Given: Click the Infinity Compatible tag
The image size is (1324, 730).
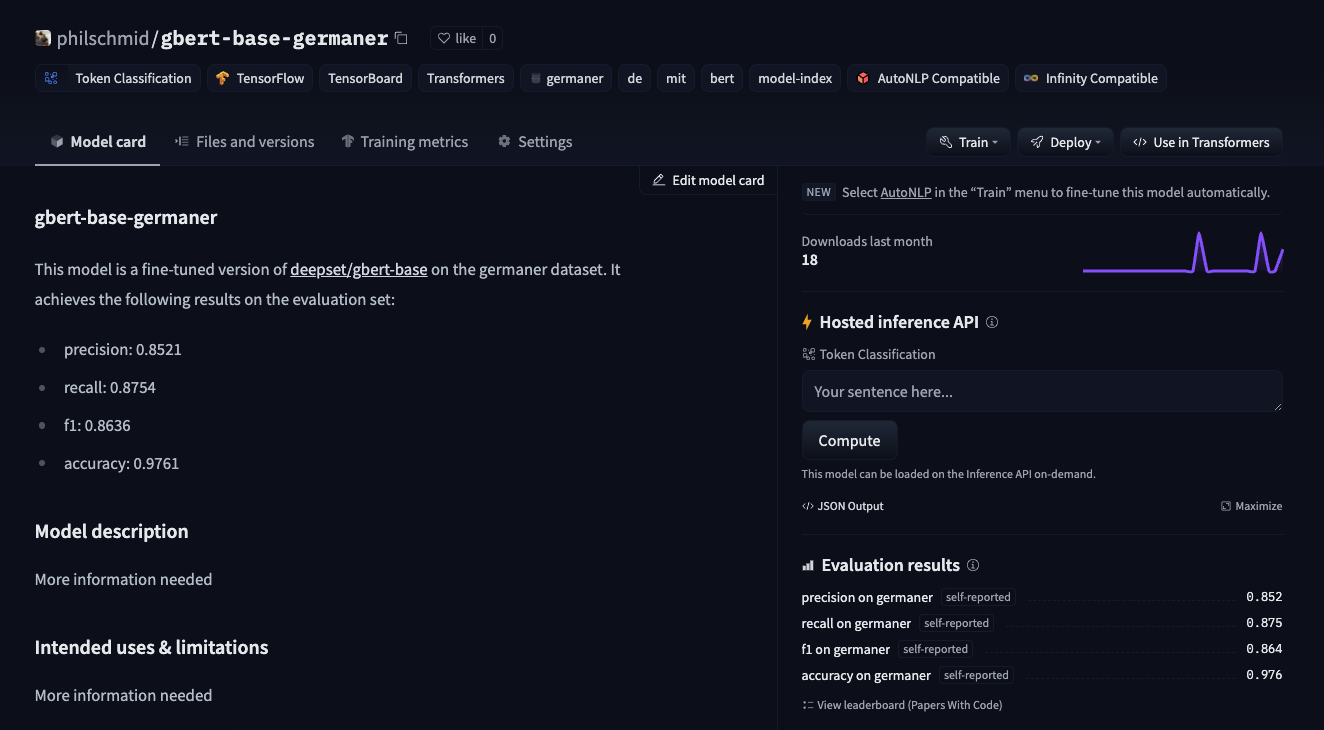Looking at the screenshot, I should [x=1090, y=78].
